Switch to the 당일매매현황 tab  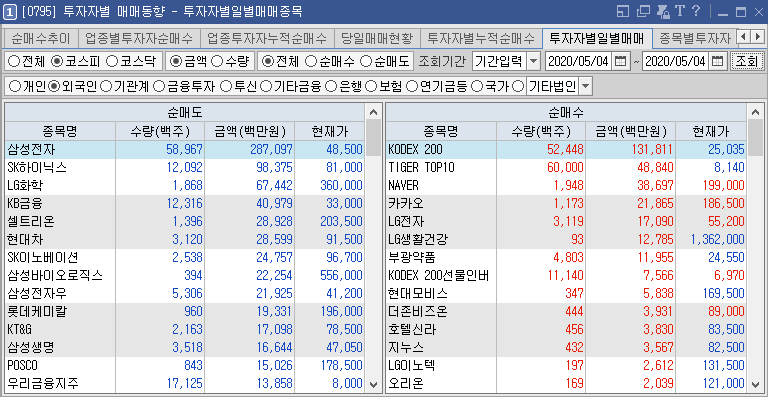[x=377, y=38]
